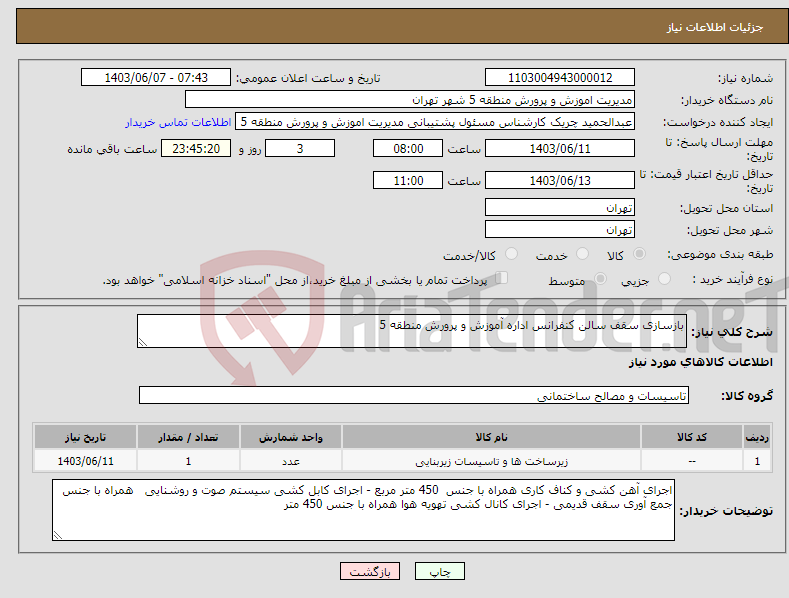Click the row number cell 1
The height and width of the screenshot is (598, 789).
(757, 461)
